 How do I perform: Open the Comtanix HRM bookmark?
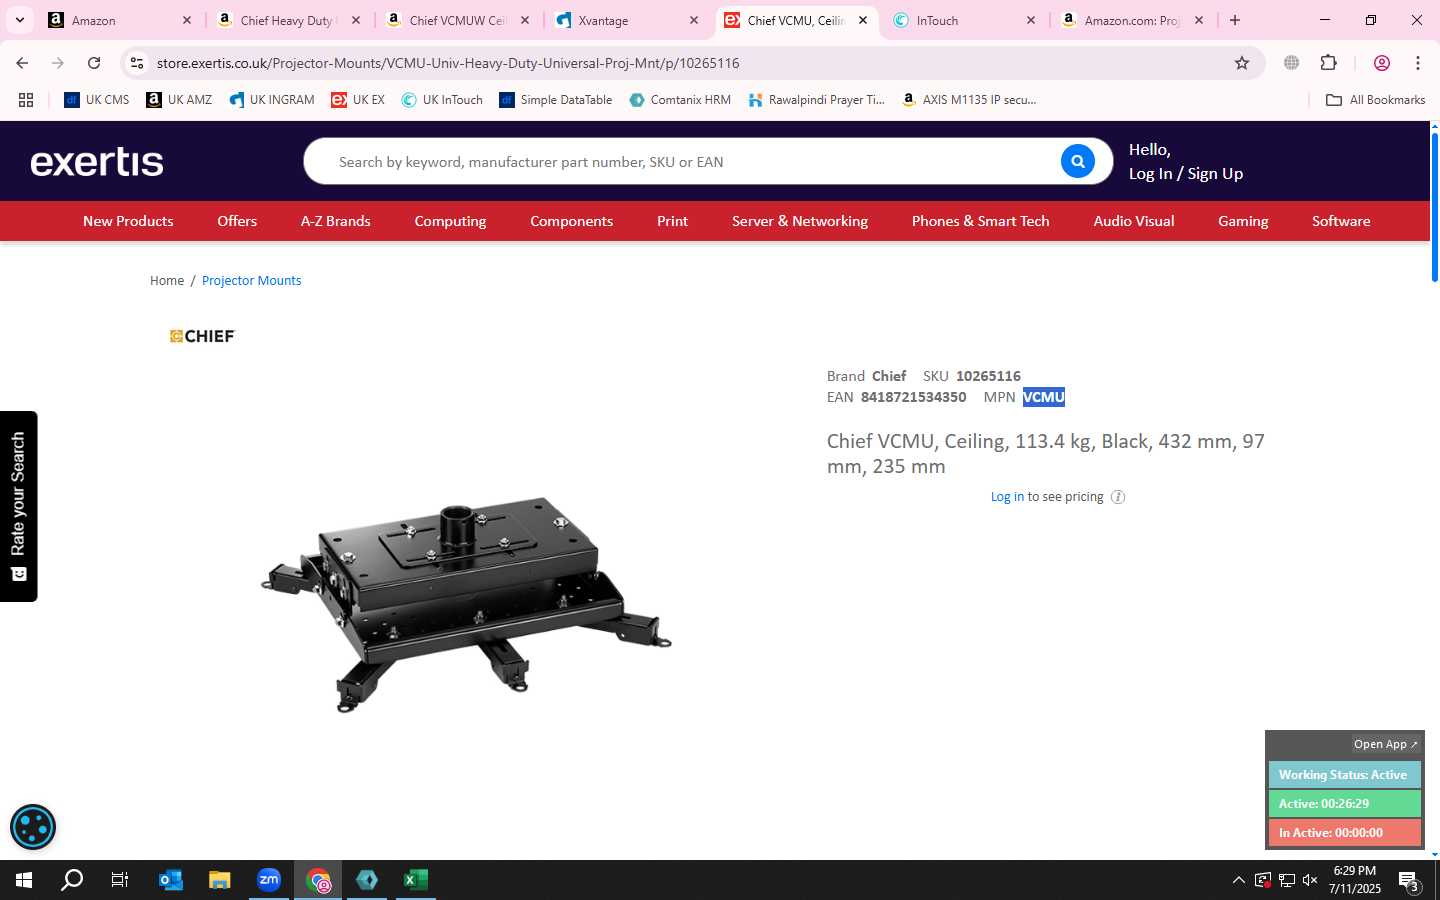click(680, 100)
